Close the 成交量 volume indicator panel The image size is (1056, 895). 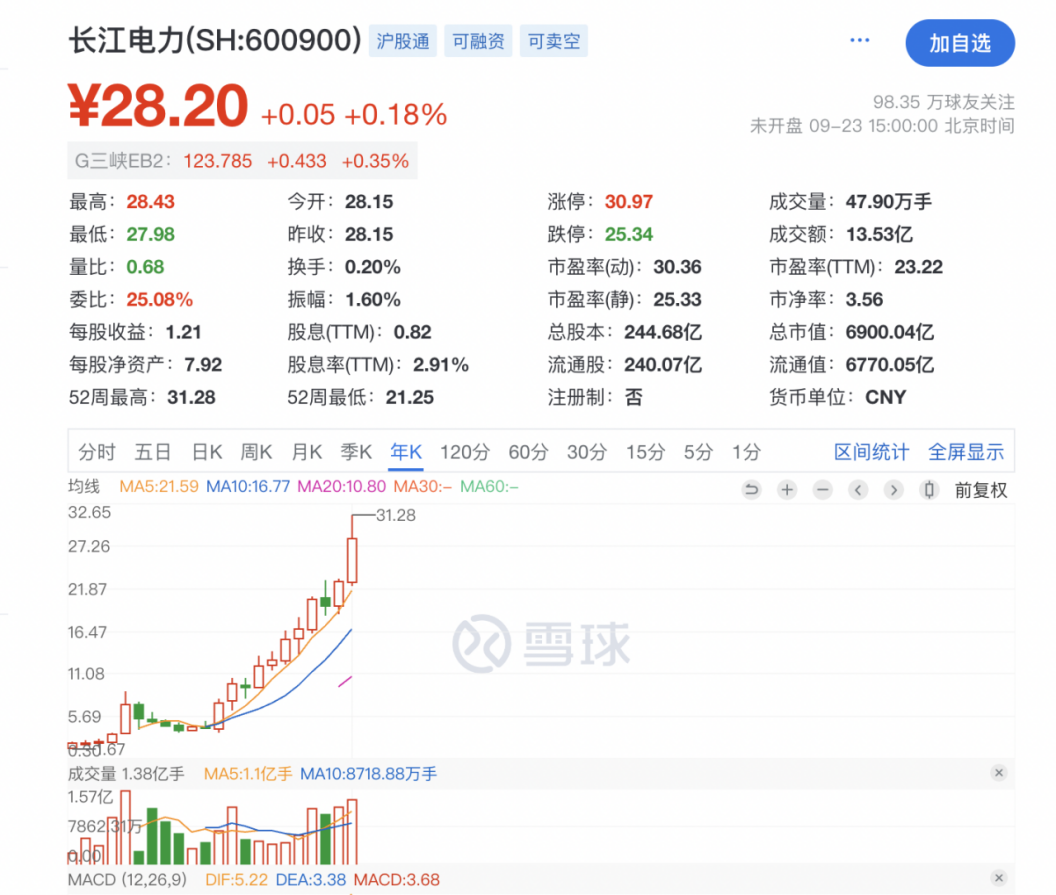pos(999,772)
